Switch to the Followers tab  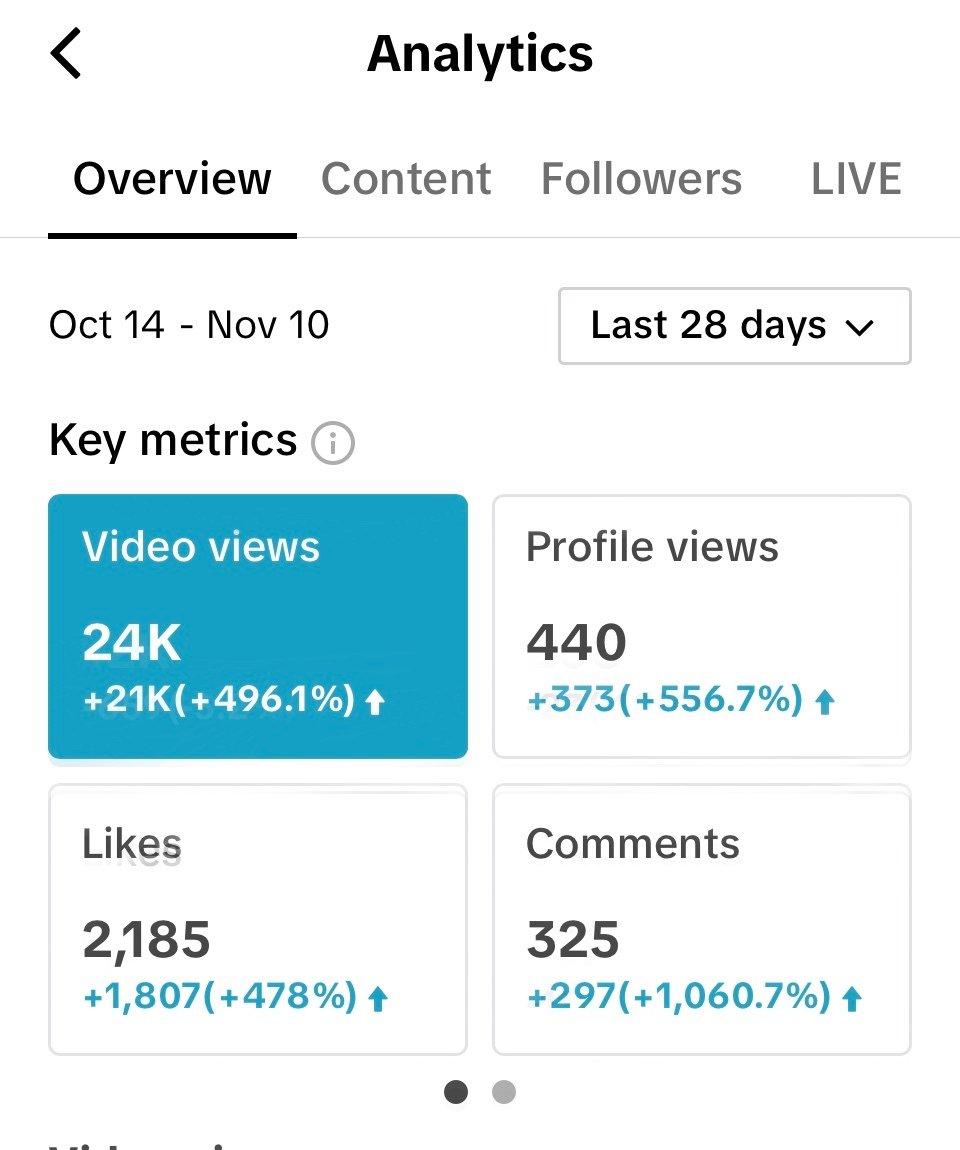[x=641, y=179]
